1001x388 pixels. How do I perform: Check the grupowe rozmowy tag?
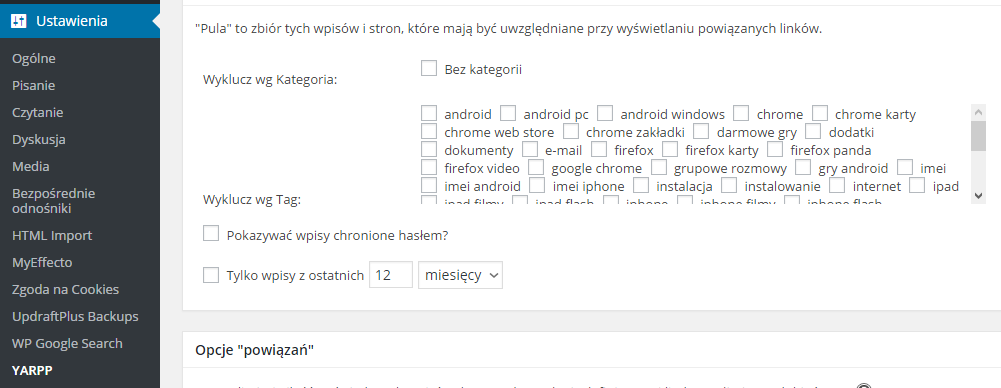coord(659,168)
